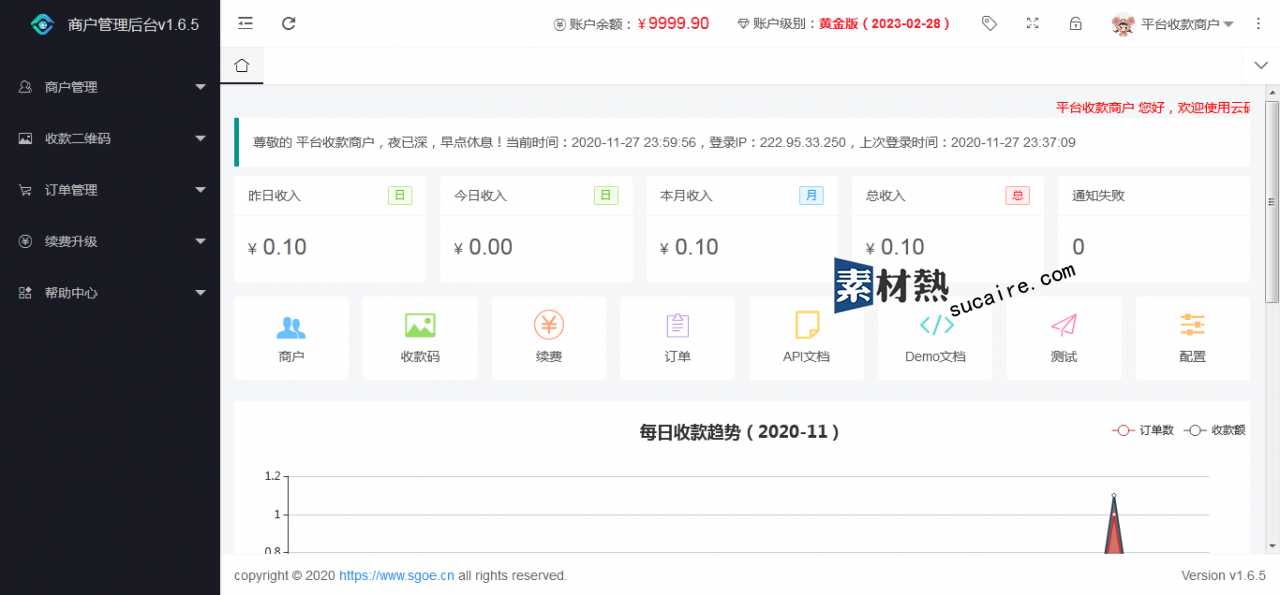Click the sidebar collapse icon in the header

(x=245, y=23)
